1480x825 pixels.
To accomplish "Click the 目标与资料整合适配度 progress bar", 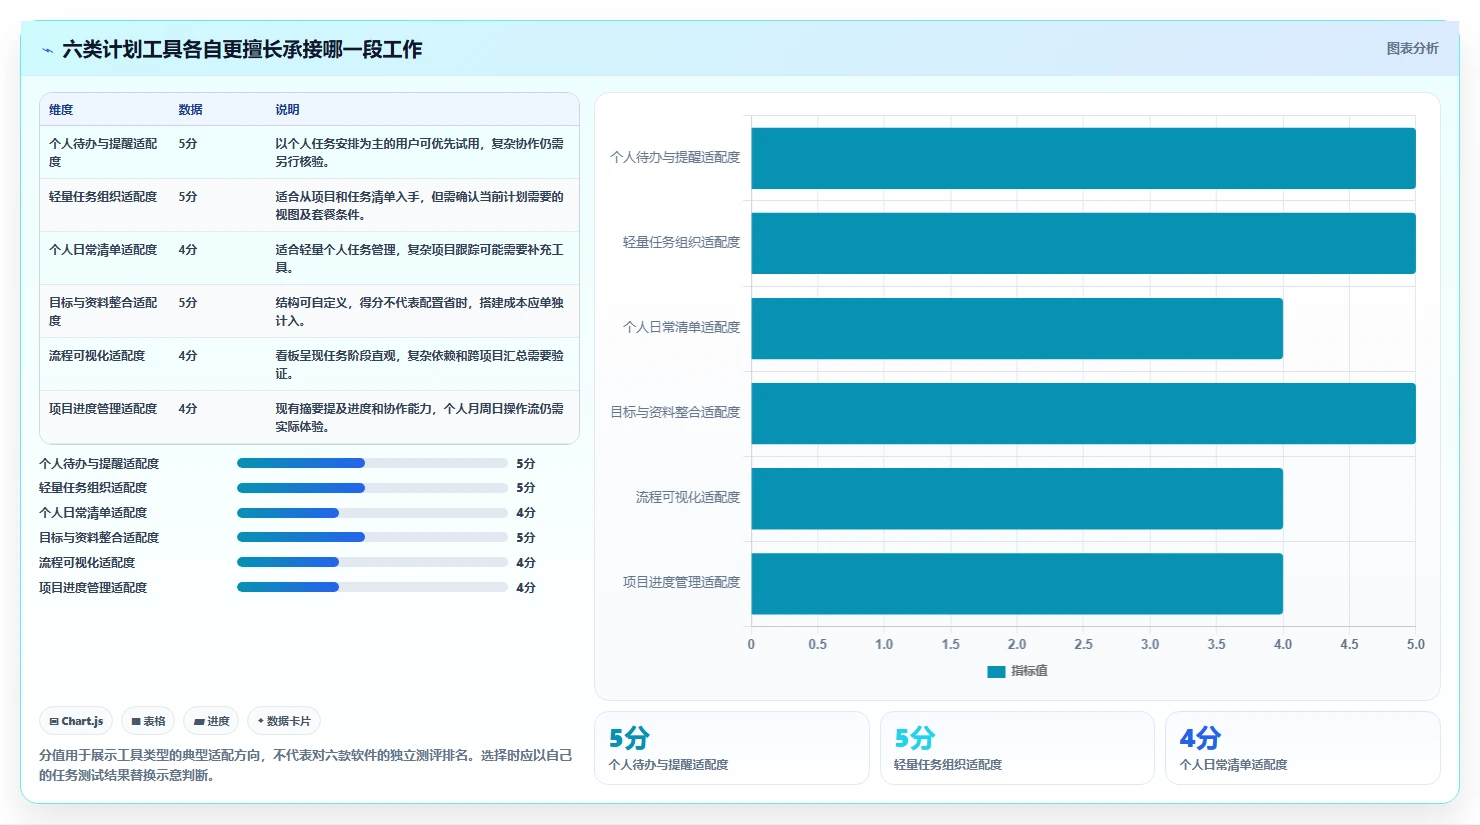I will coord(372,537).
